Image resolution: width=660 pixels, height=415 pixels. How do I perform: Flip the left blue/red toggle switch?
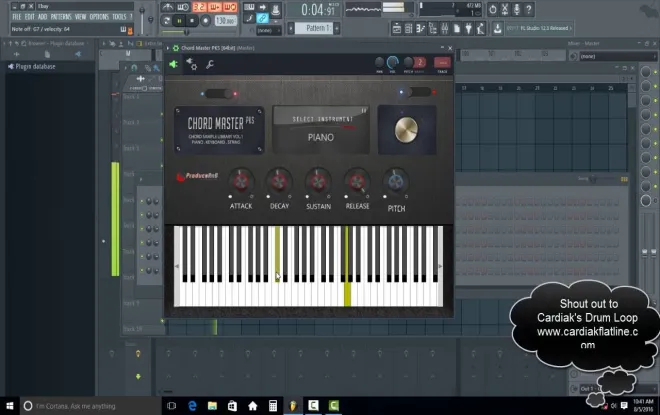tap(218, 93)
